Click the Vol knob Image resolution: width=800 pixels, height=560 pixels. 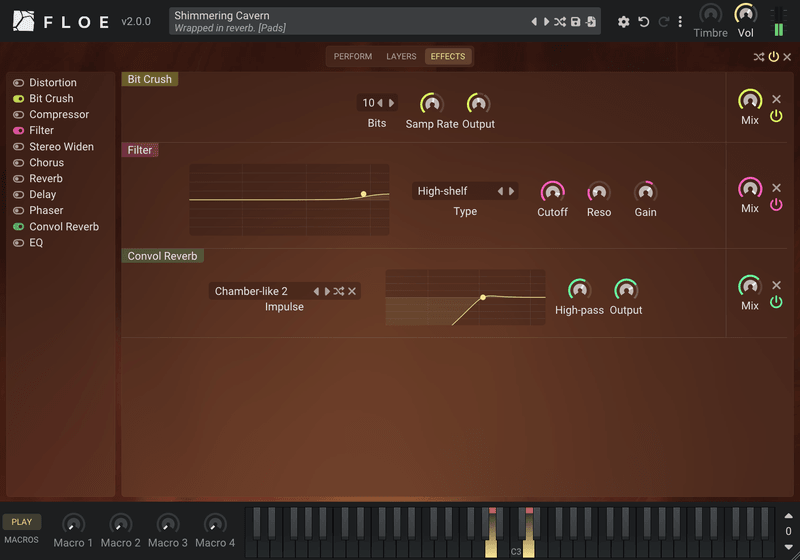(x=745, y=14)
